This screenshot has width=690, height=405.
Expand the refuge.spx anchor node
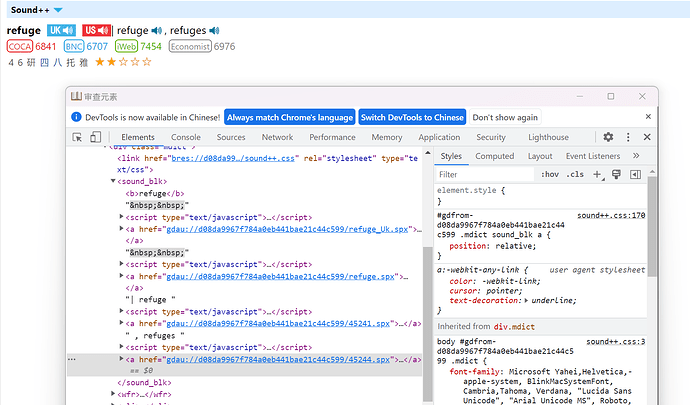coord(121,276)
